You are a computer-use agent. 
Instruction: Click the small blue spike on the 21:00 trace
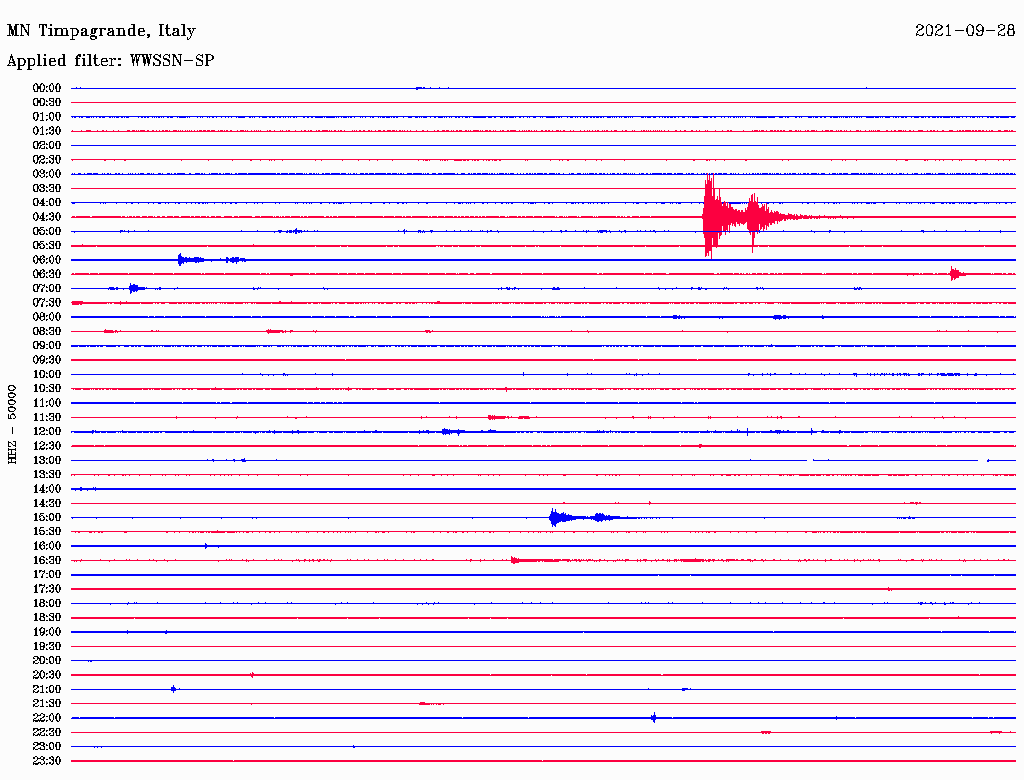point(174,689)
